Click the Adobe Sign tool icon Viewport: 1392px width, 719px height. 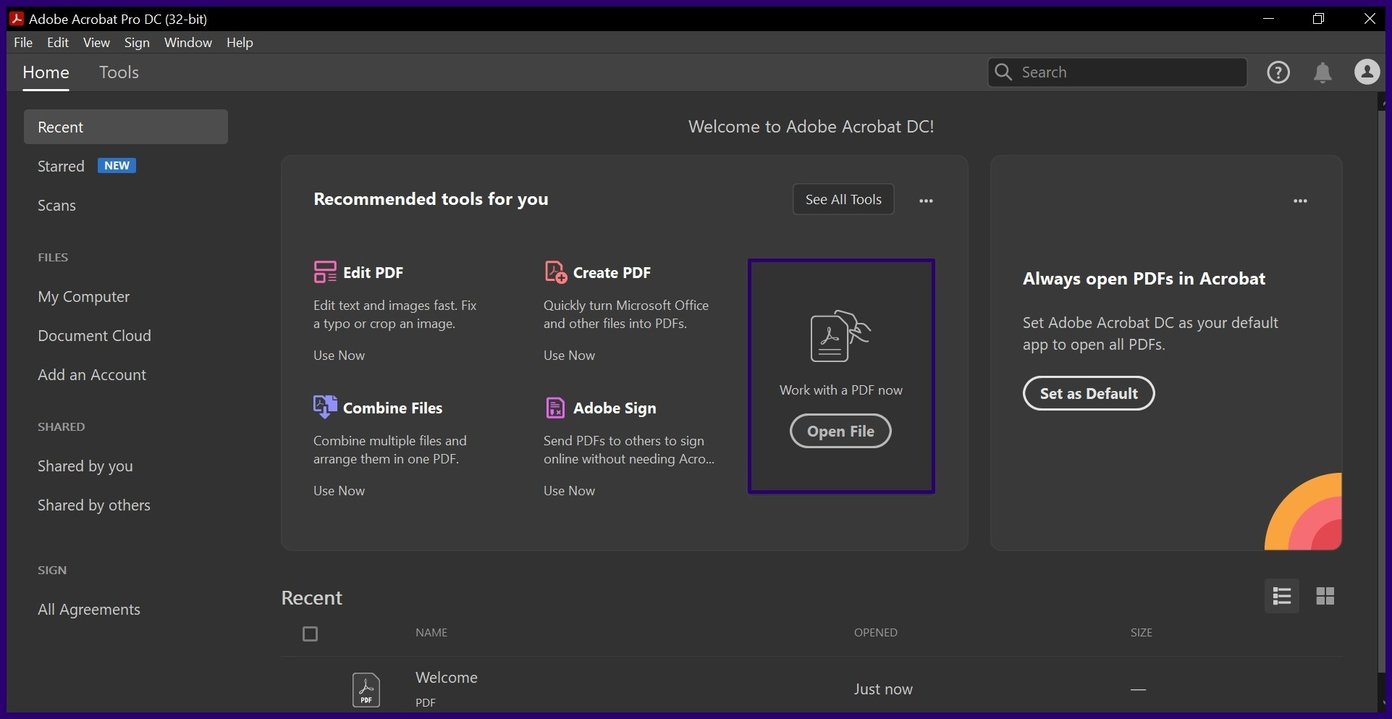point(555,408)
